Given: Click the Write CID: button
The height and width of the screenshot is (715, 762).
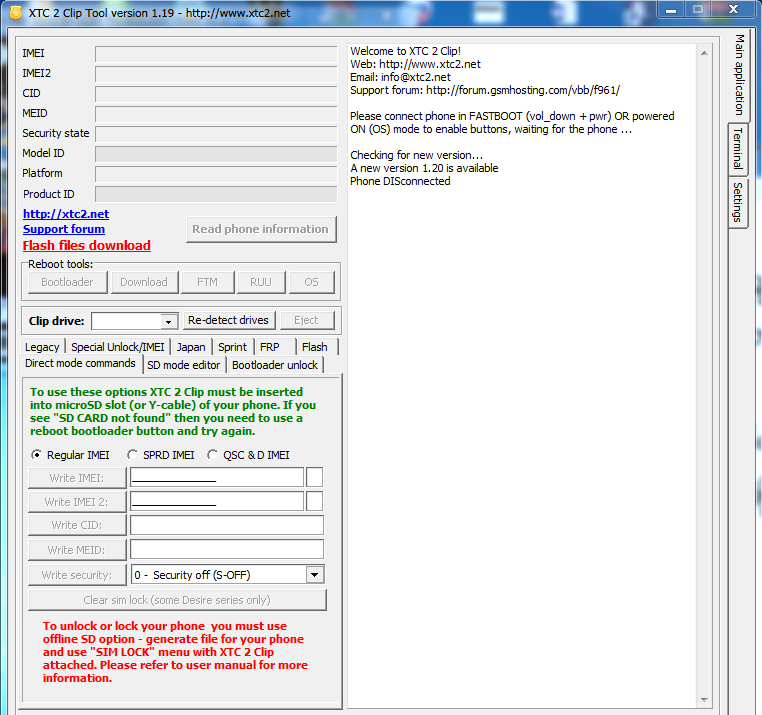Looking at the screenshot, I should [x=77, y=525].
